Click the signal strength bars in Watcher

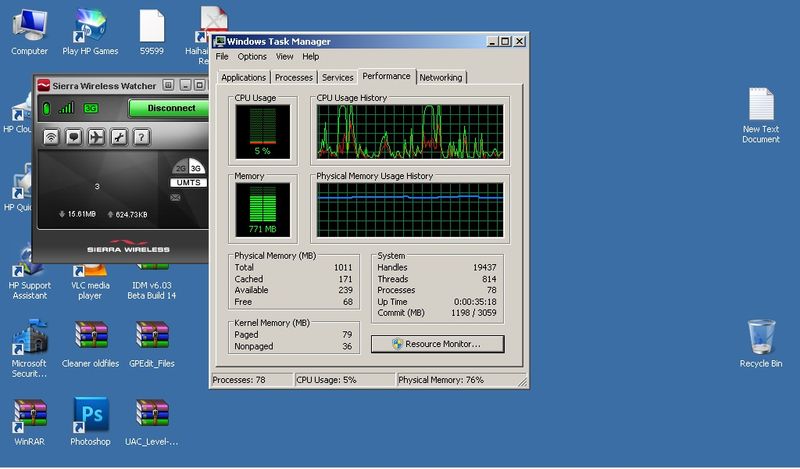66,108
